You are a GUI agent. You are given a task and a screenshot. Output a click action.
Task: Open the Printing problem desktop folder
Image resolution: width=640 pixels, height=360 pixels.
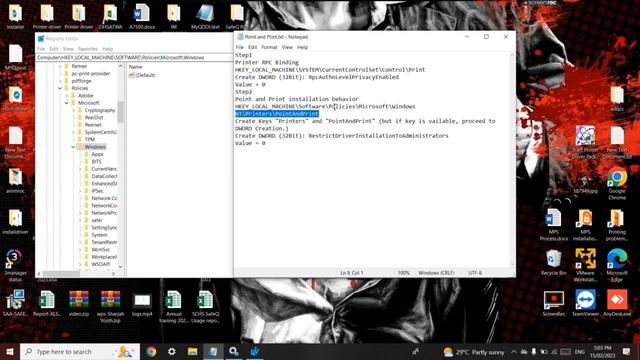click(617, 224)
